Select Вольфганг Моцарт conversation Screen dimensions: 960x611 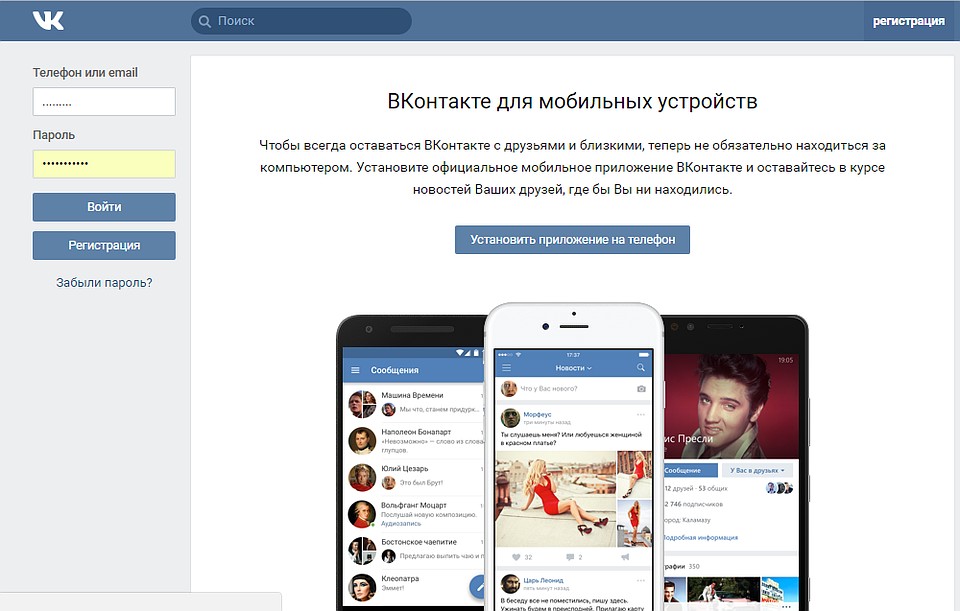click(x=414, y=514)
